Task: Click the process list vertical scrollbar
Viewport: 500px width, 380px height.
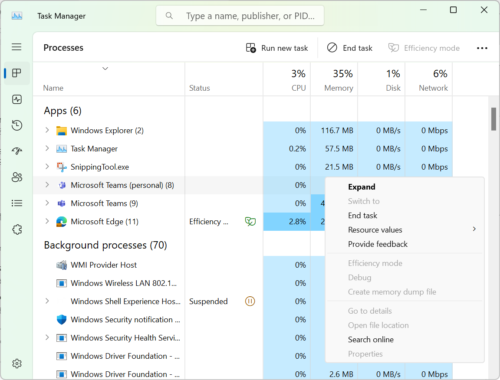Action: [494, 119]
